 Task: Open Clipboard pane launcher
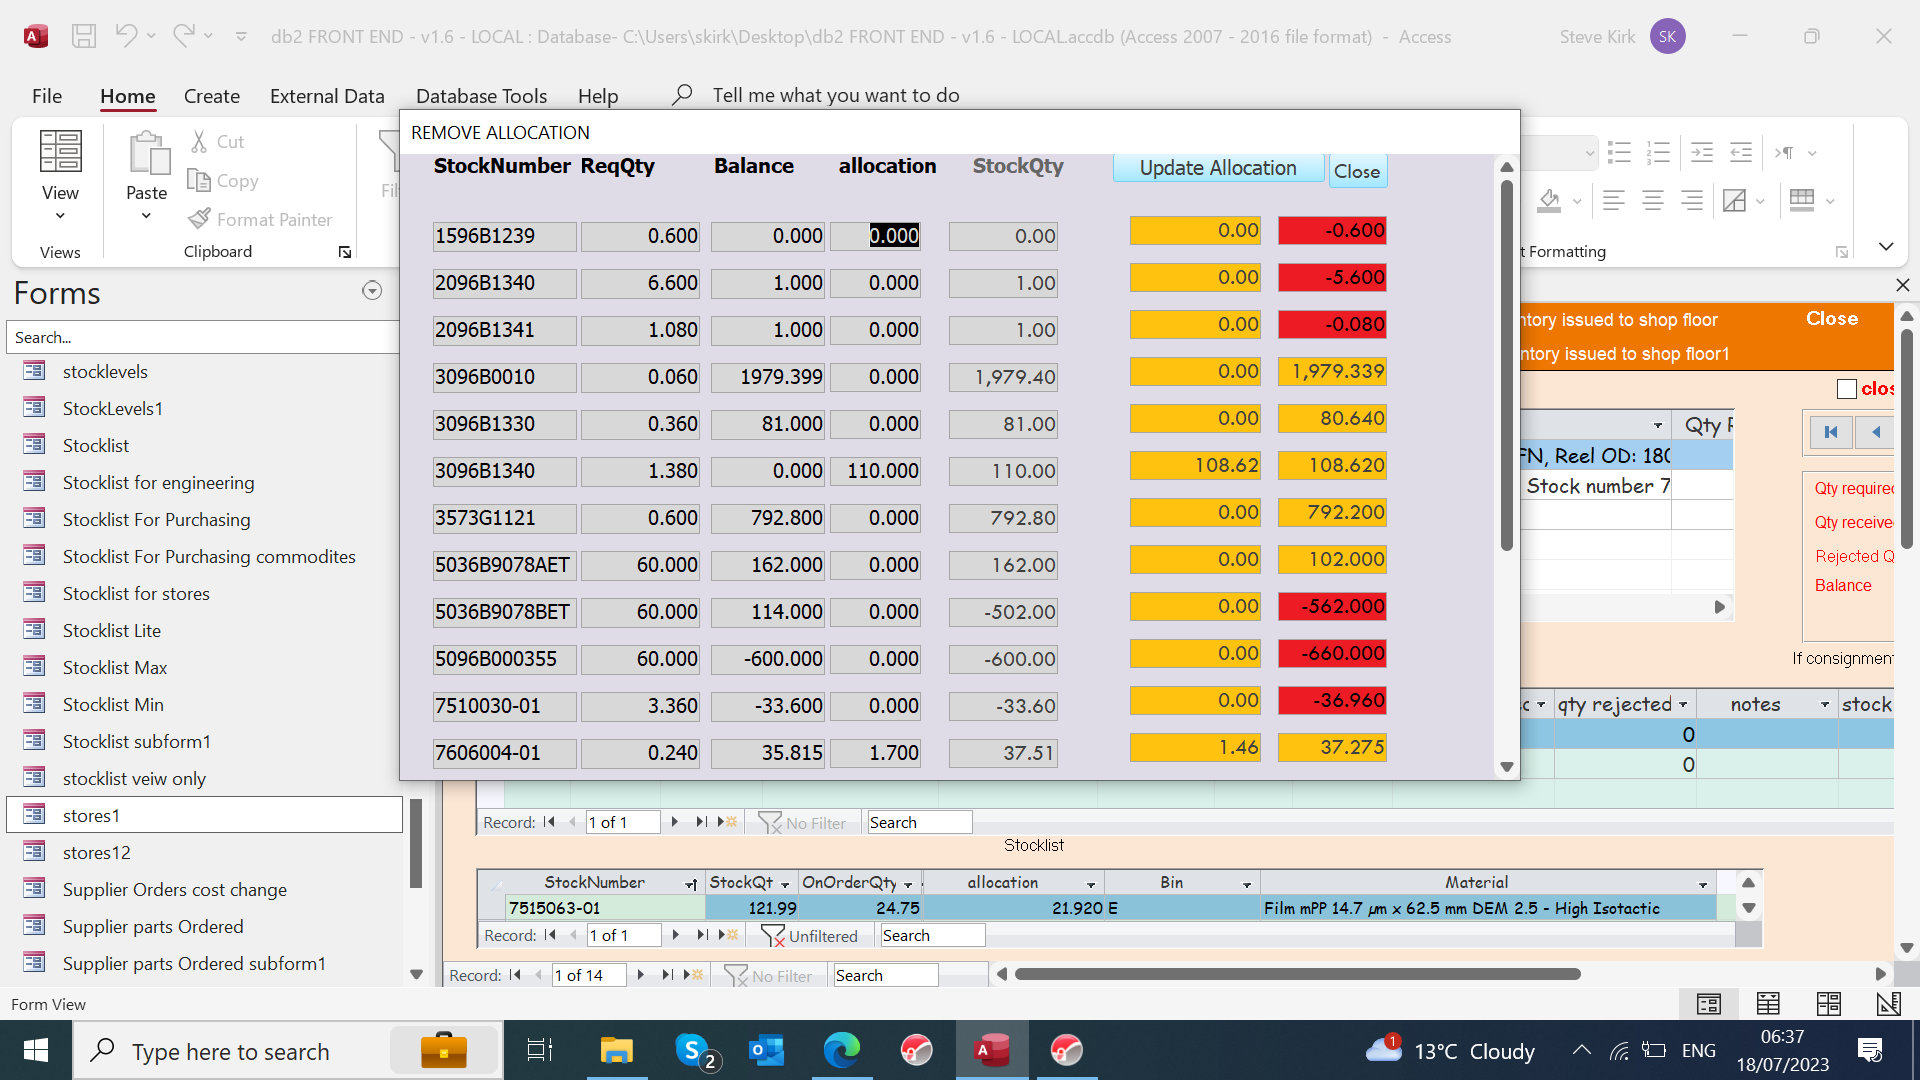tap(345, 252)
